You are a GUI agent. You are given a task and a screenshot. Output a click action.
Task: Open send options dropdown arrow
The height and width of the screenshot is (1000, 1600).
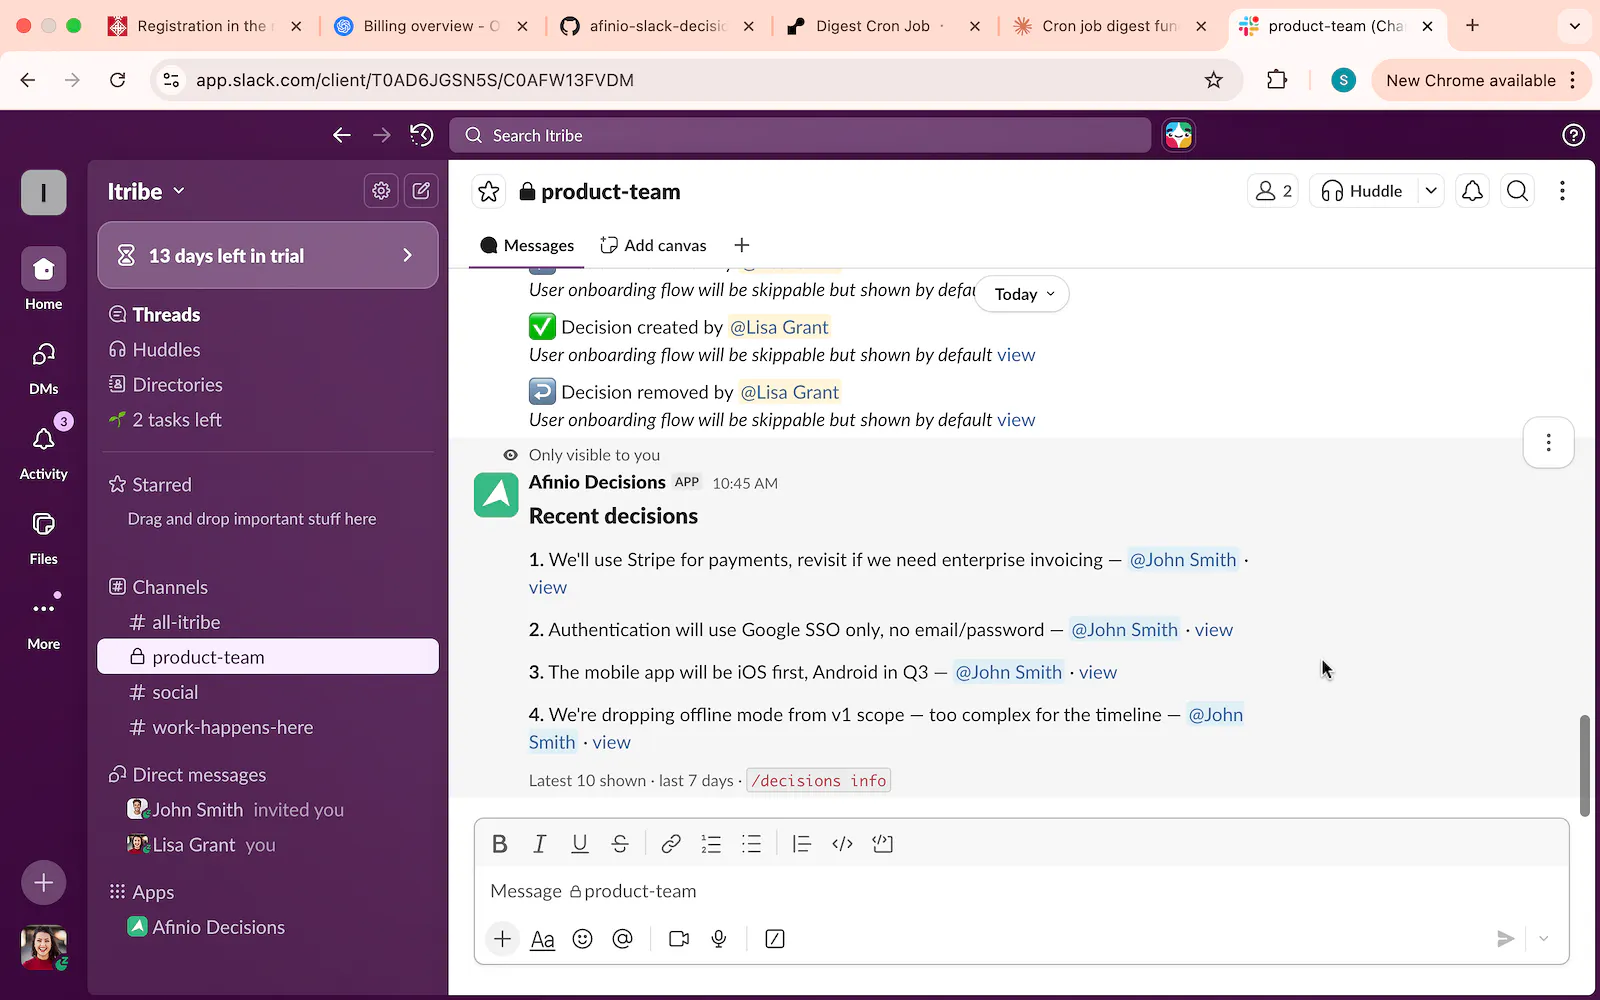[1544, 939]
